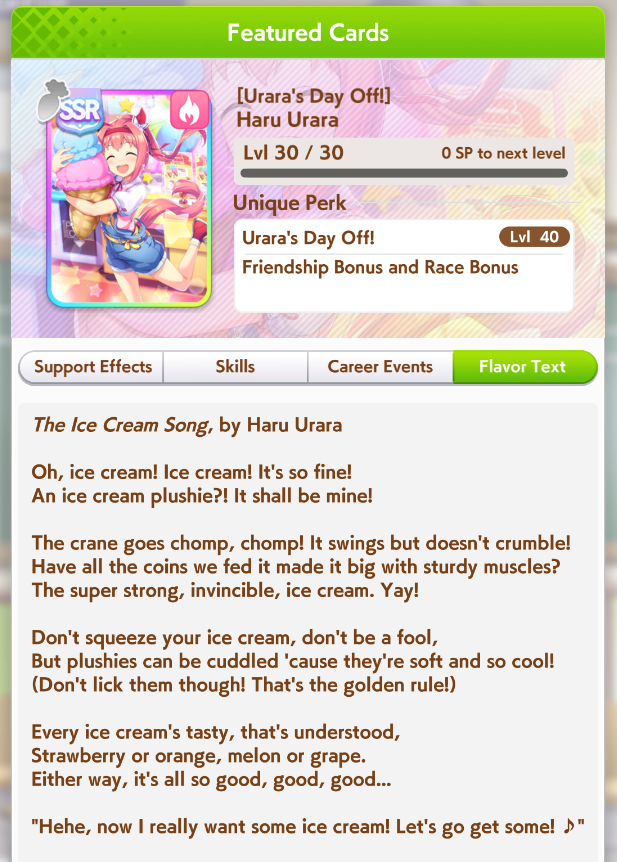Click the carrot icon behind the SSR badge

52,99
